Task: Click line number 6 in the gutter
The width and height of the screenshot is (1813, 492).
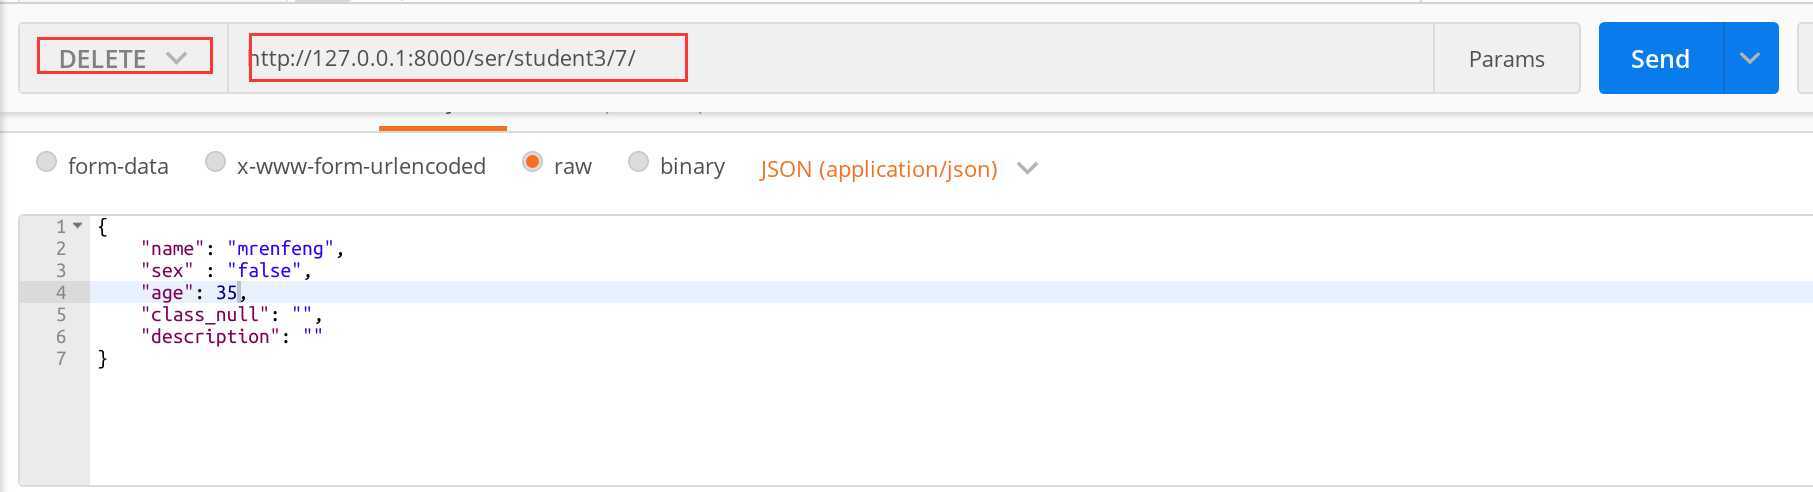Action: 60,337
